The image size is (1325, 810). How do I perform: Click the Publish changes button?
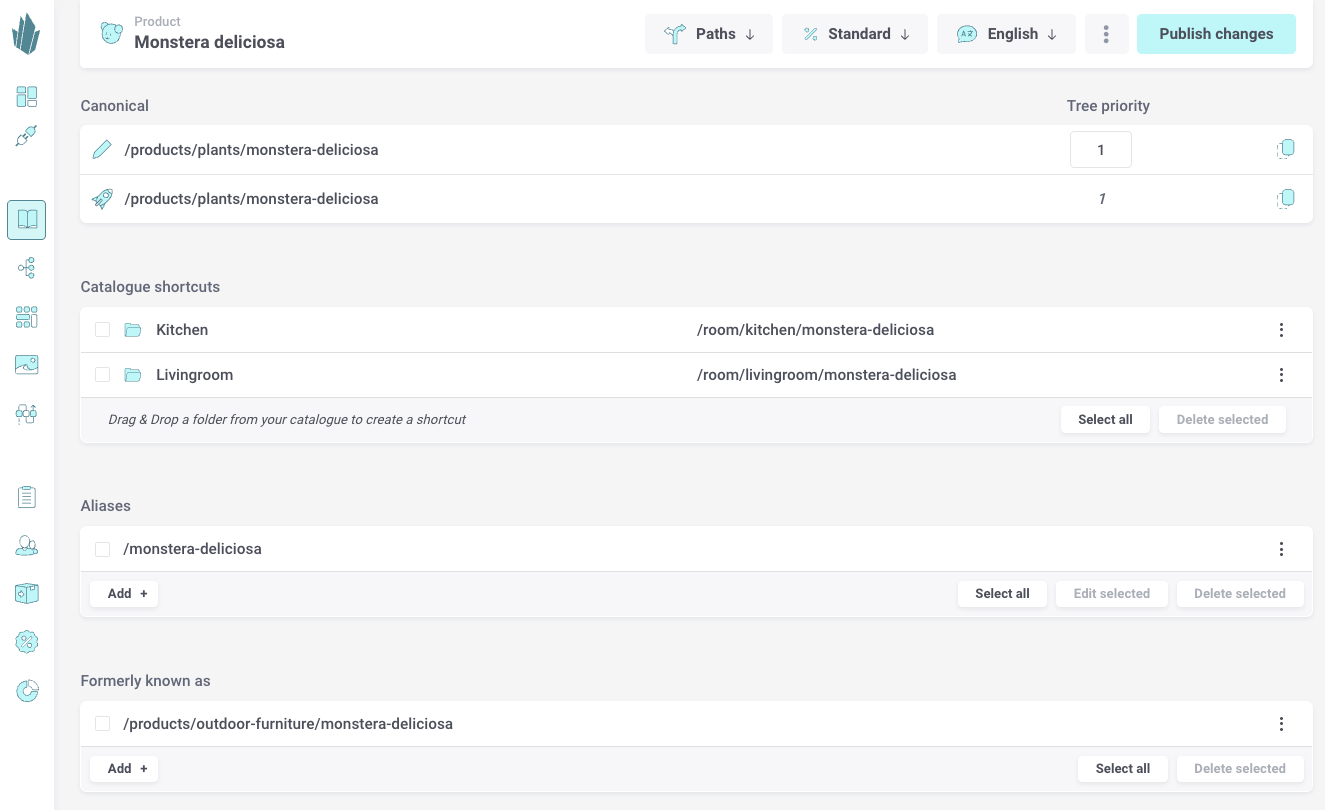pos(1216,34)
